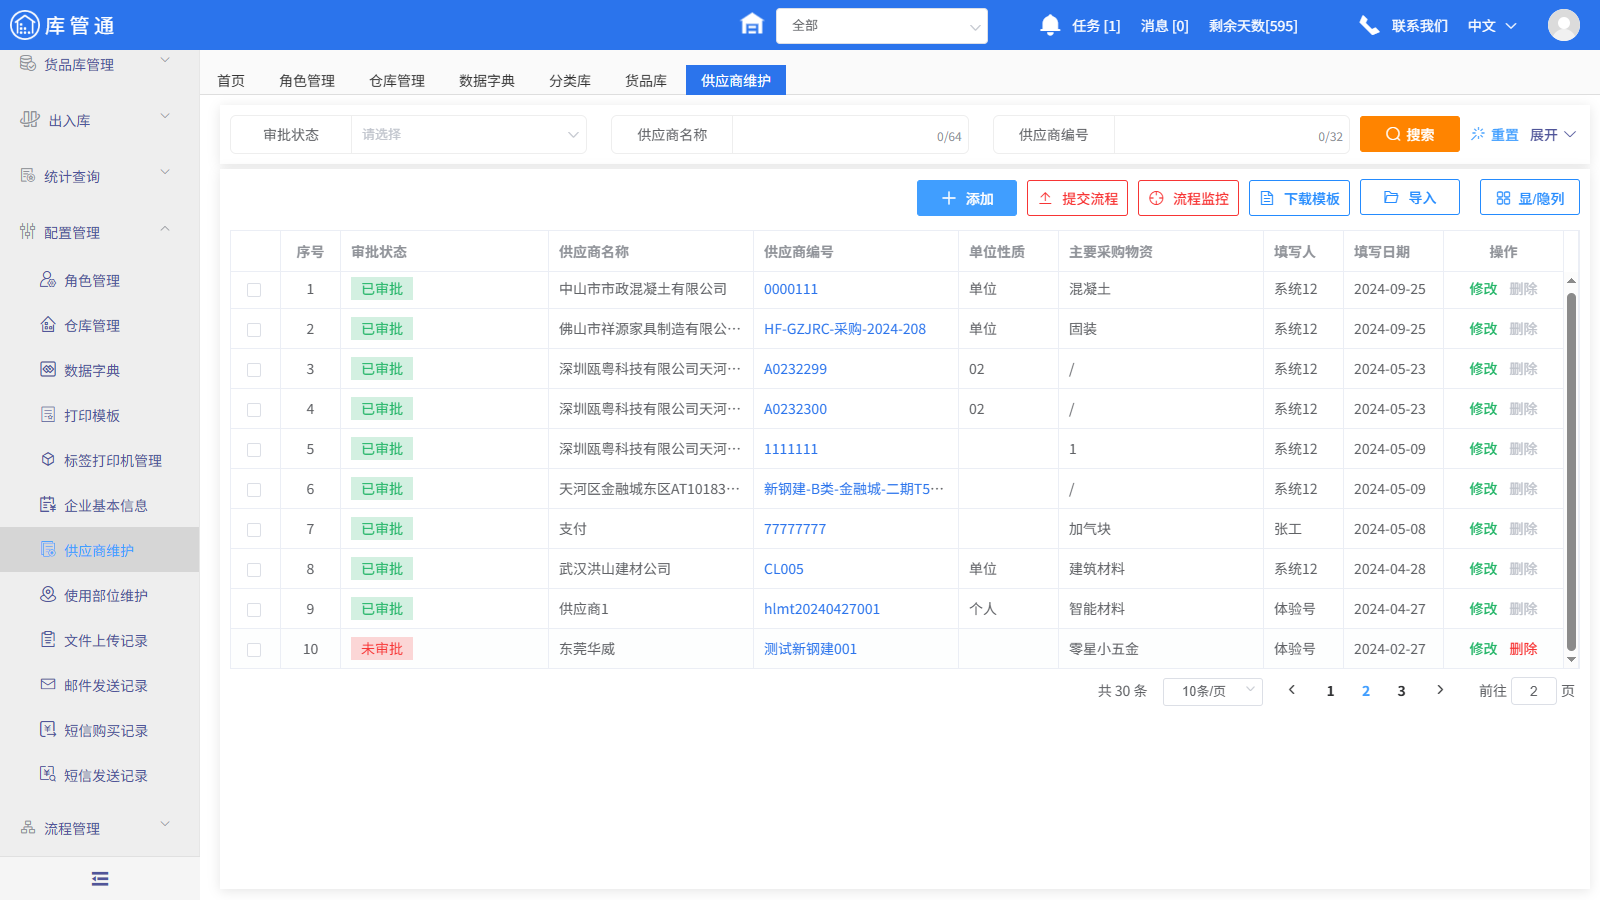Click the 流程管理 sidebar icon

point(28,828)
